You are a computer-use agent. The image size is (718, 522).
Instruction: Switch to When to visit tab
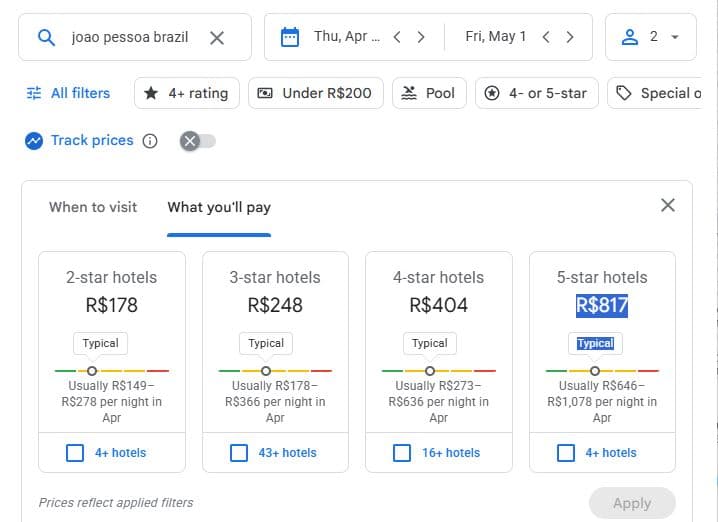click(93, 207)
